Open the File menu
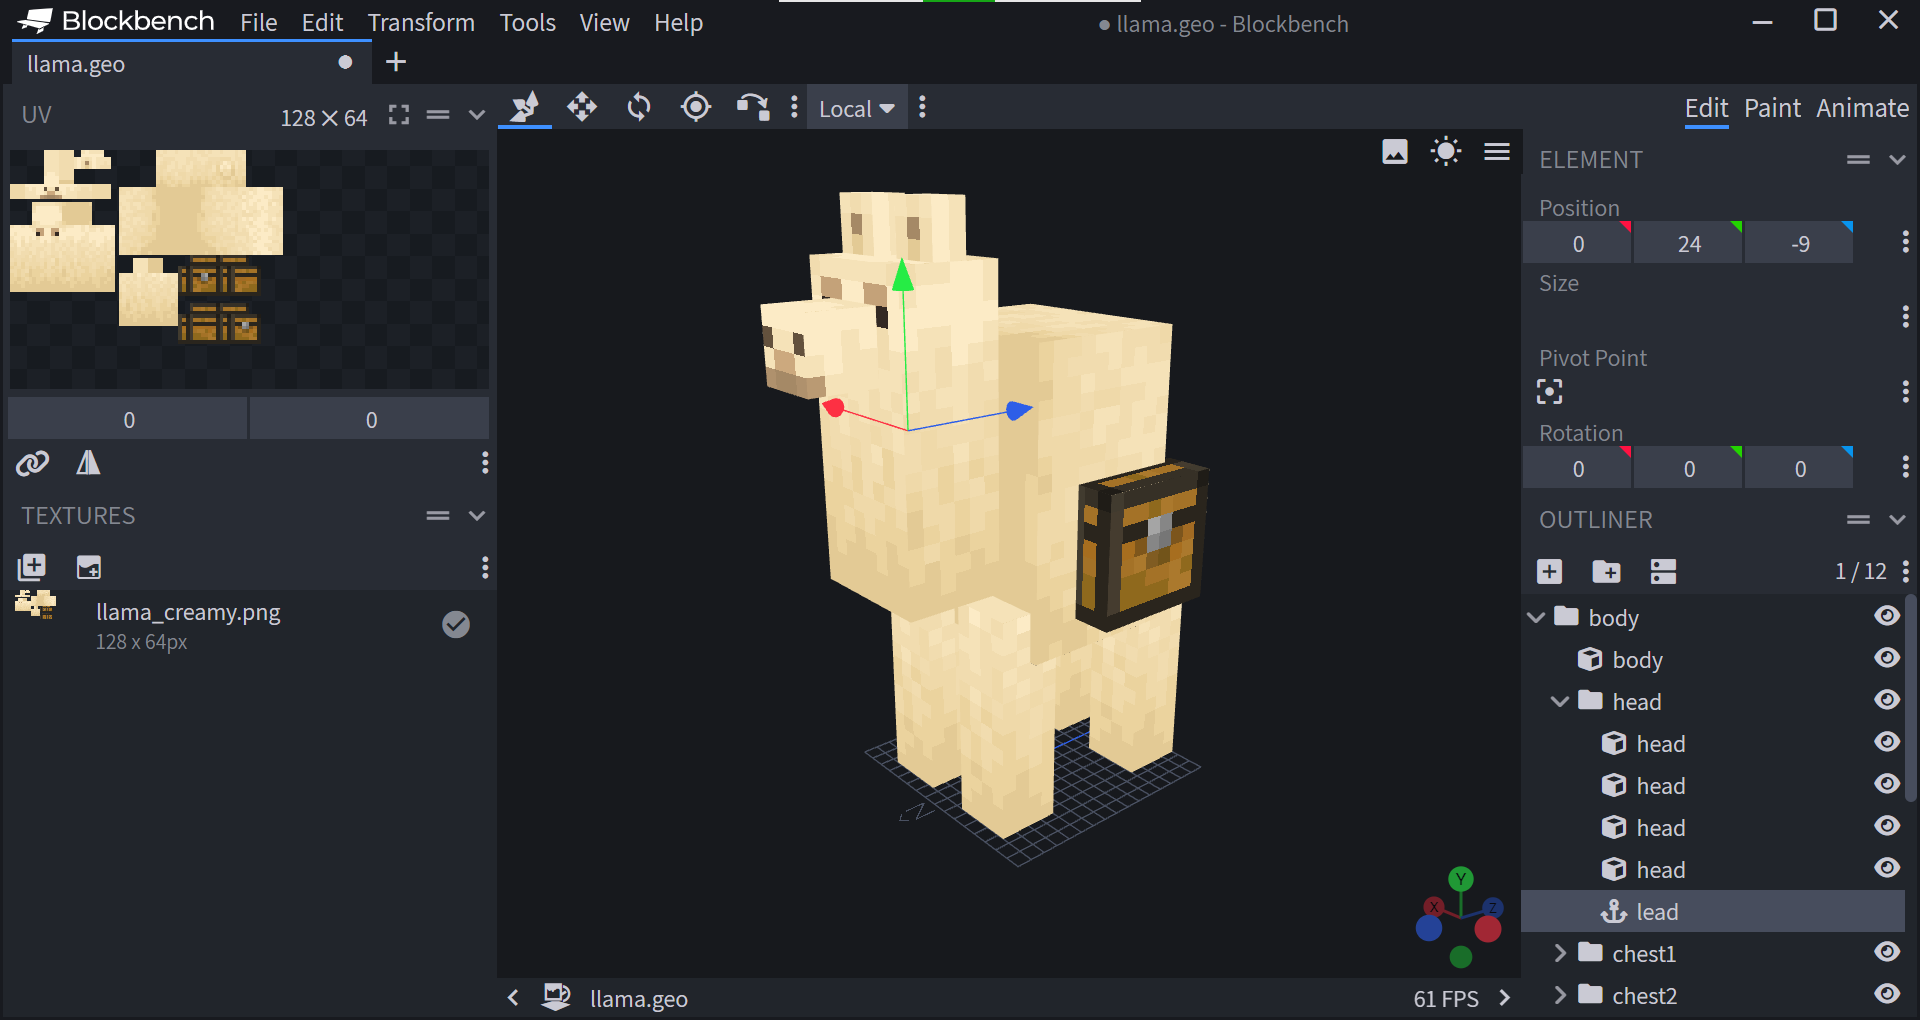Screen dimensions: 1920x1020 pyautogui.click(x=258, y=22)
